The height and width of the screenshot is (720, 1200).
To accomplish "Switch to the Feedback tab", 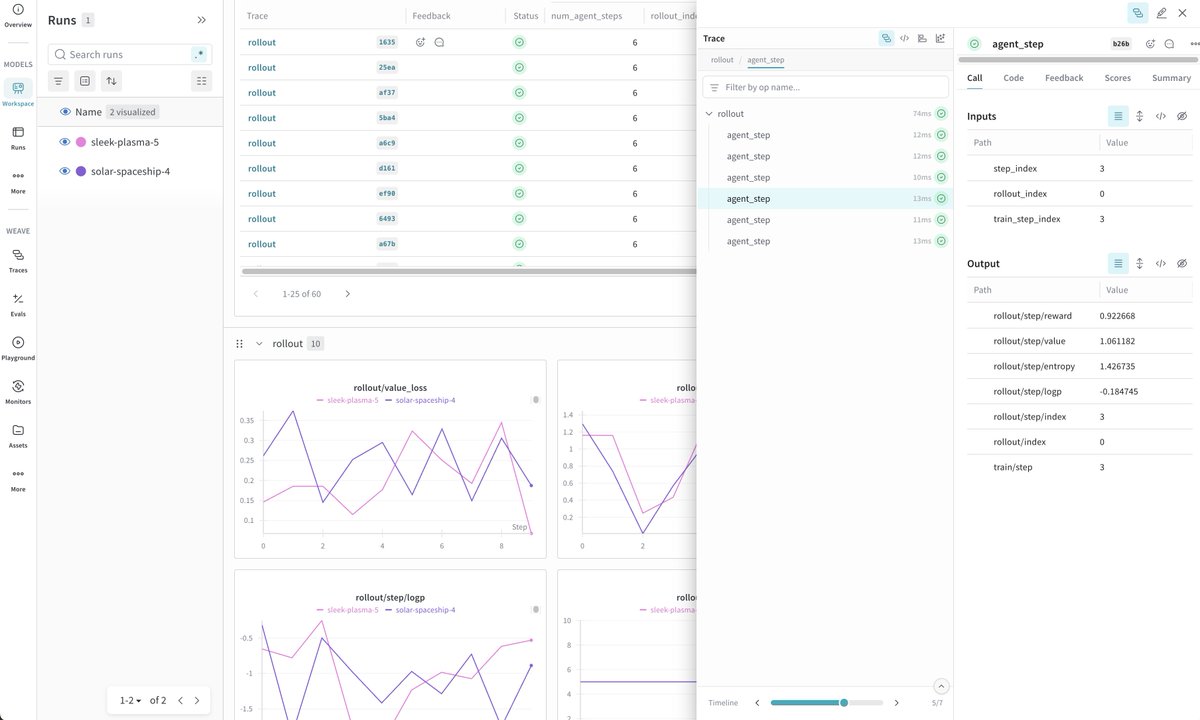I will (1064, 78).
